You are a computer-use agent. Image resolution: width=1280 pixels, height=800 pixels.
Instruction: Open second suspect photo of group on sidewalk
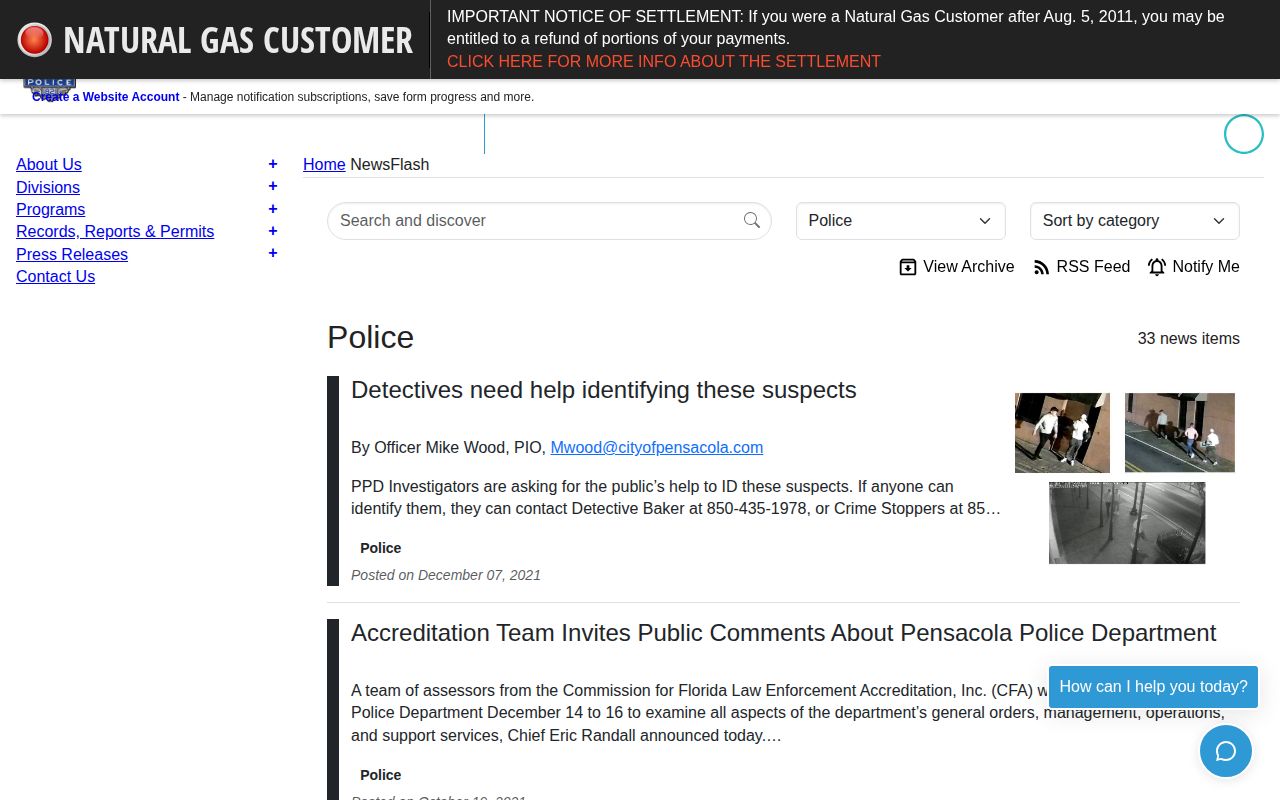click(x=1180, y=433)
